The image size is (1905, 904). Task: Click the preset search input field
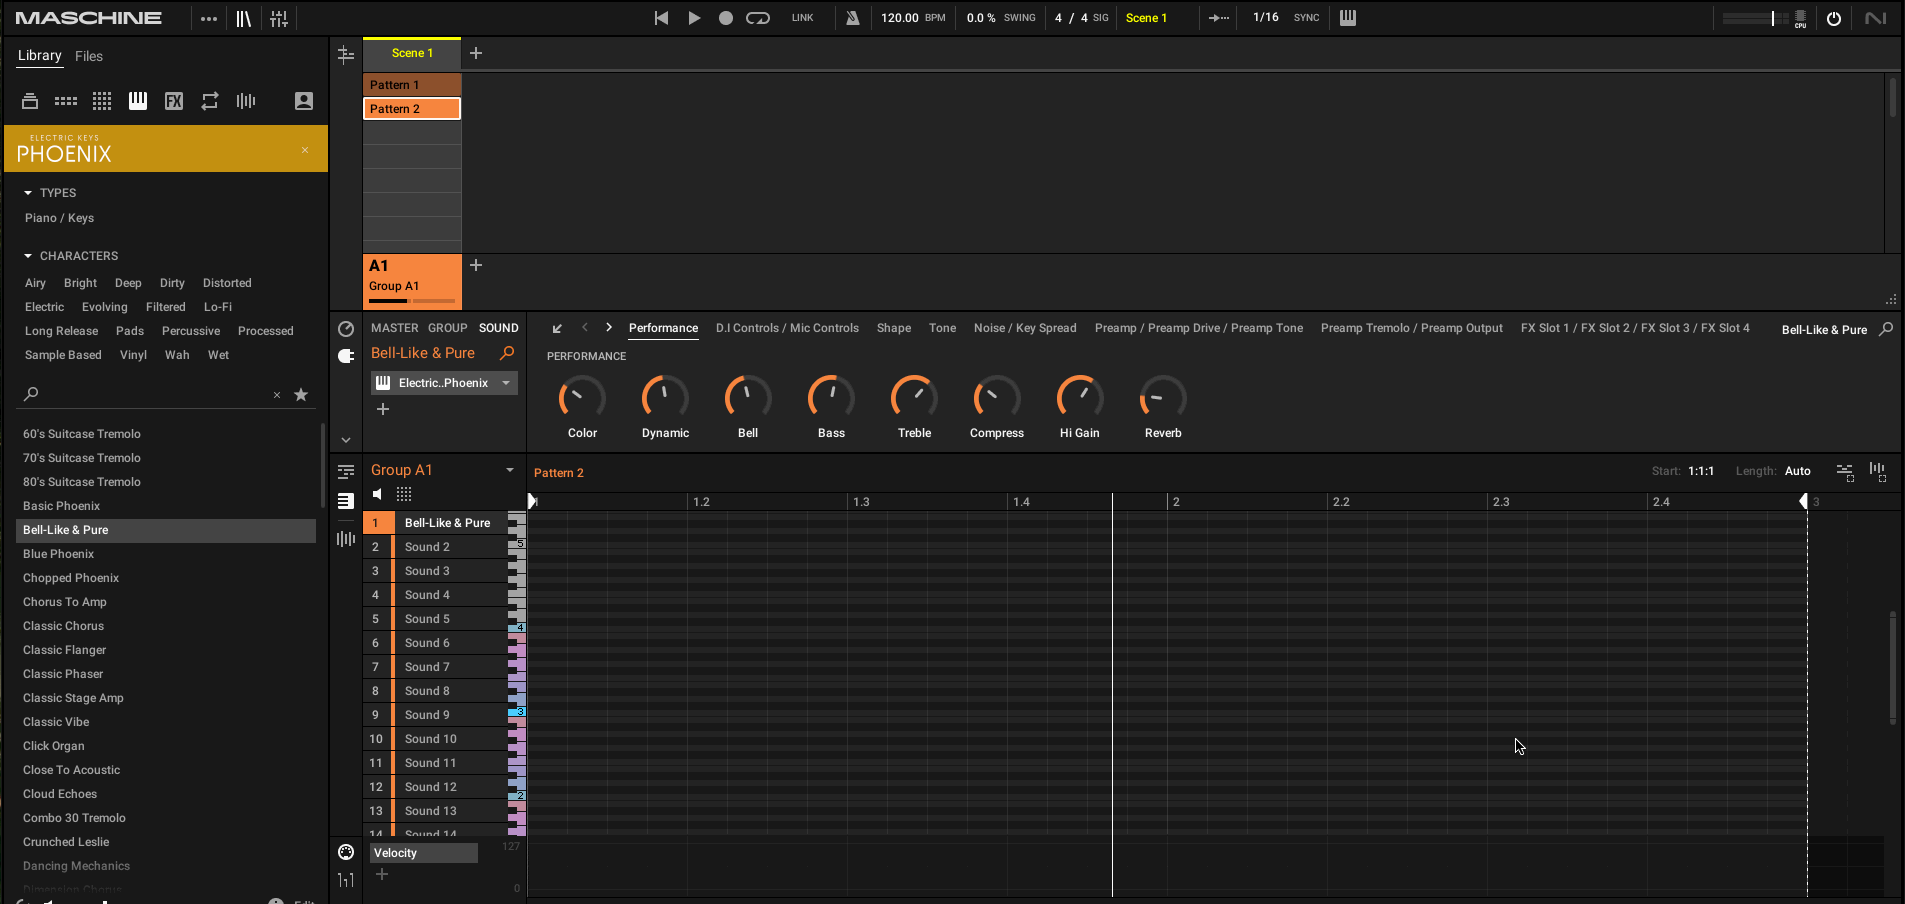coord(150,395)
